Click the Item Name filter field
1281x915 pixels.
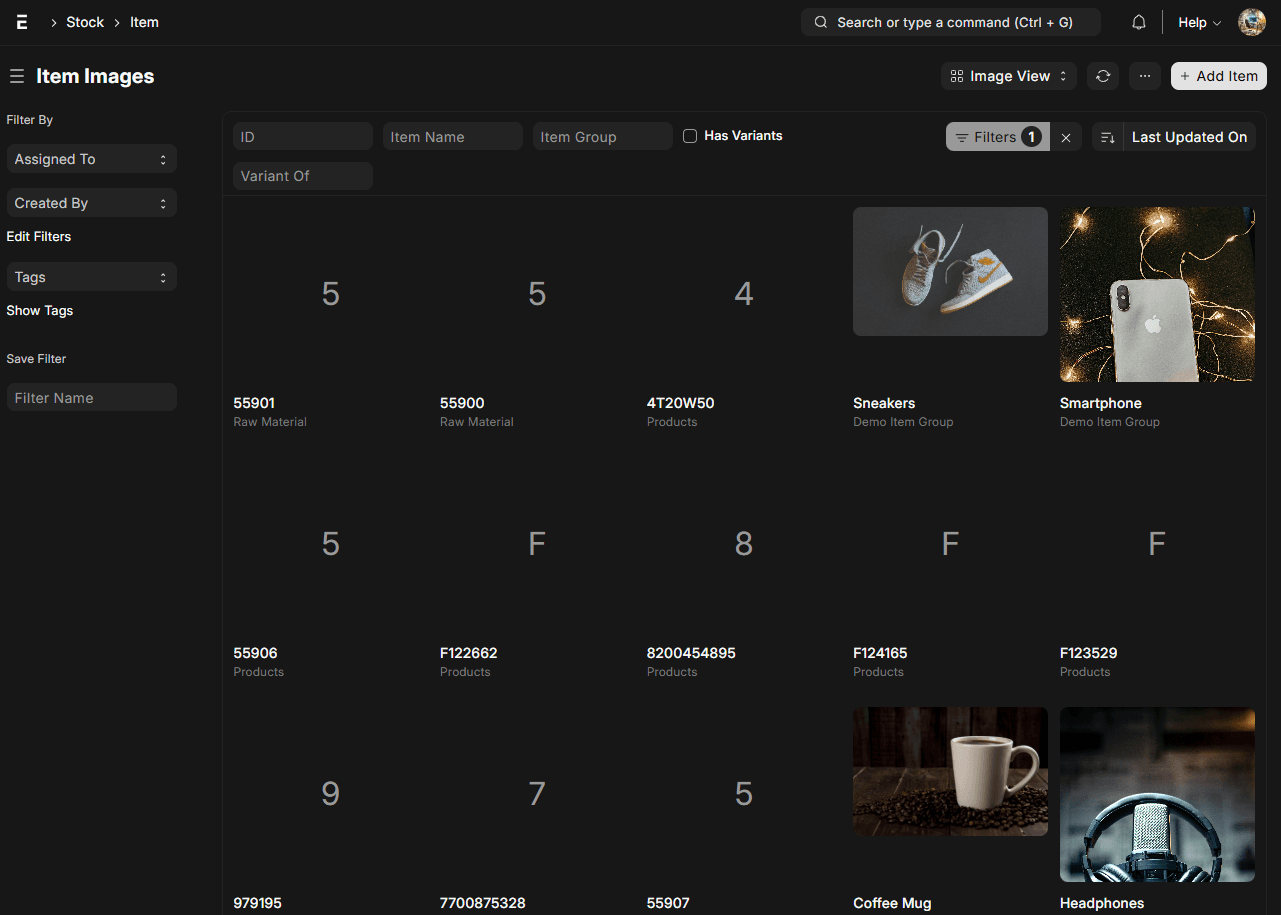pyautogui.click(x=453, y=137)
